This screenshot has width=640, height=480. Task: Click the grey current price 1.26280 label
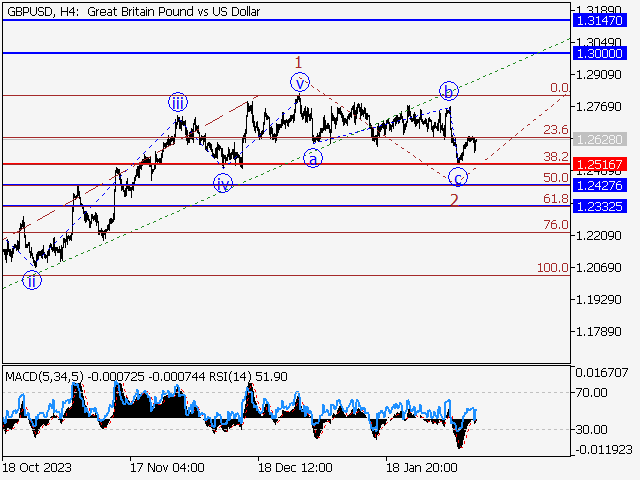click(x=599, y=140)
